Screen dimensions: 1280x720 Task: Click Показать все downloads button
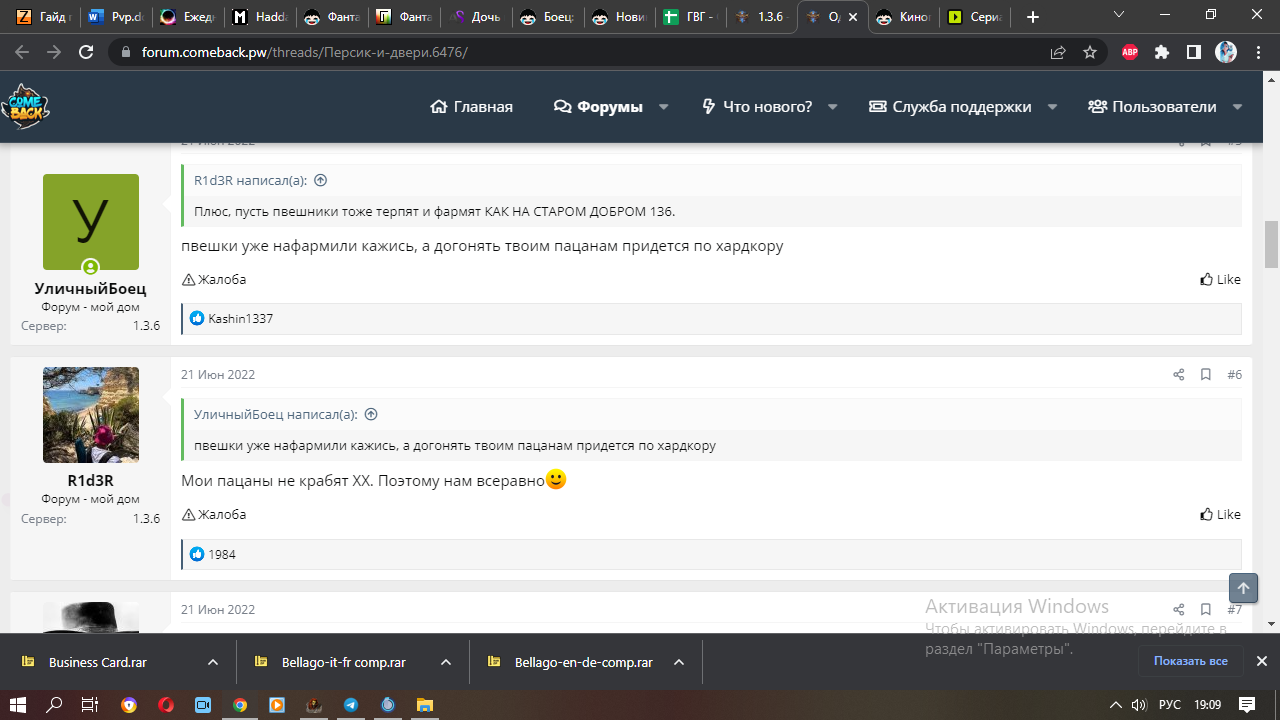click(x=1190, y=661)
